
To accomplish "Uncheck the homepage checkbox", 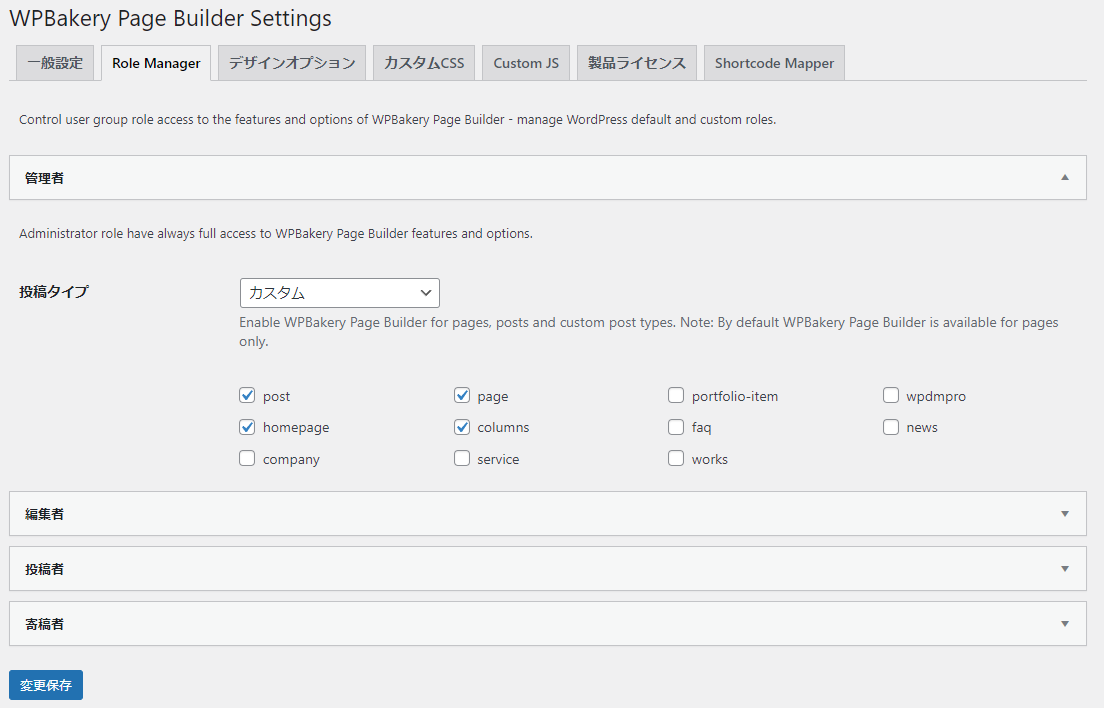I will (x=247, y=426).
